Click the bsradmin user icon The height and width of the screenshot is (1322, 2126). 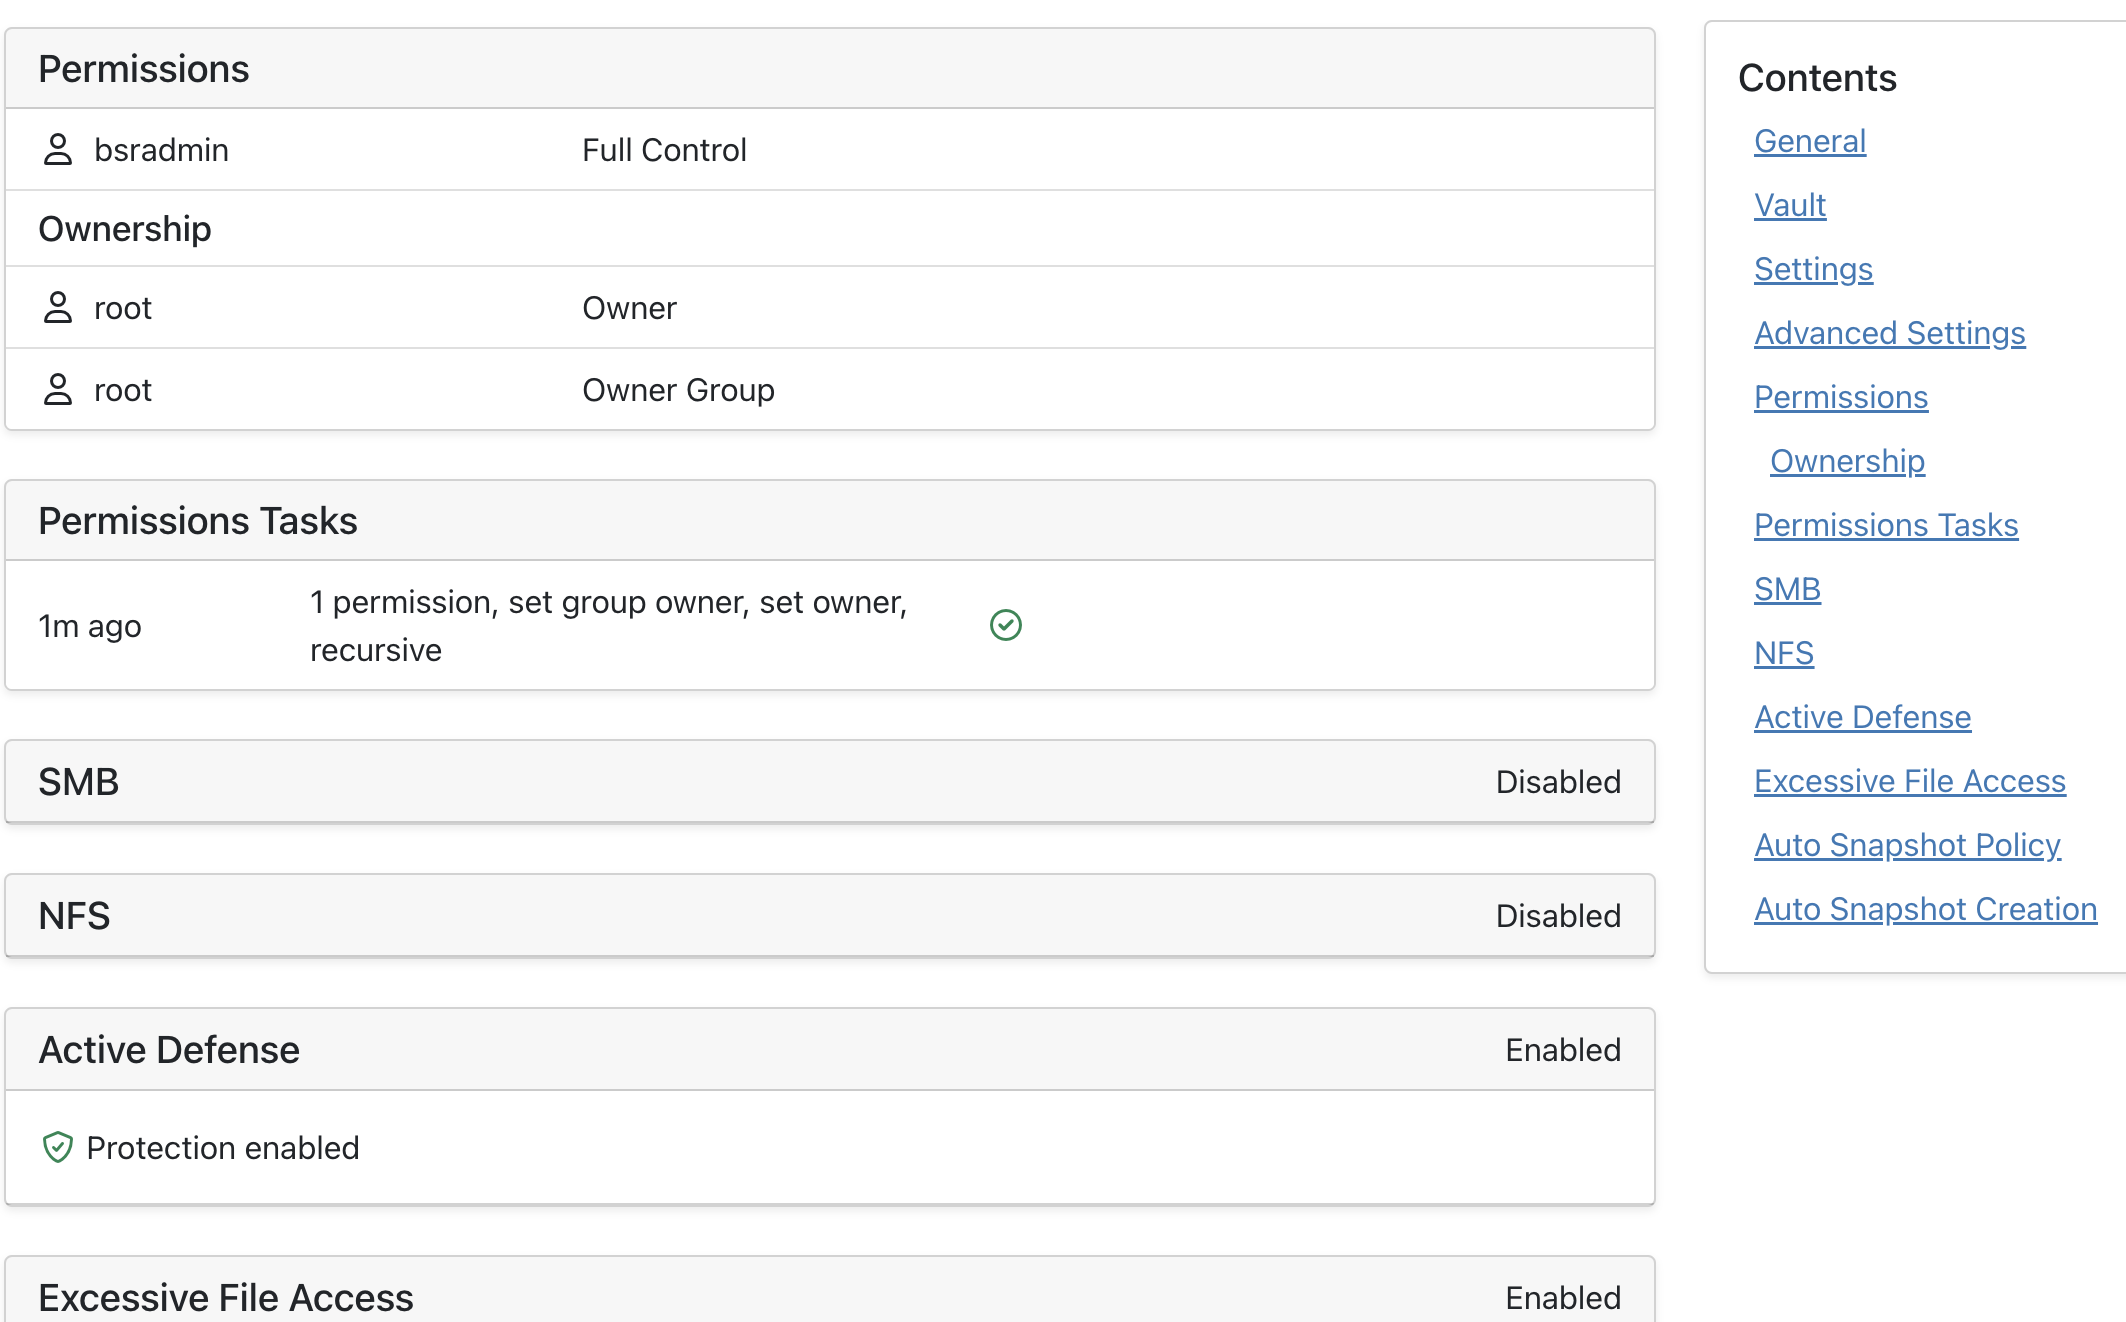click(x=58, y=150)
